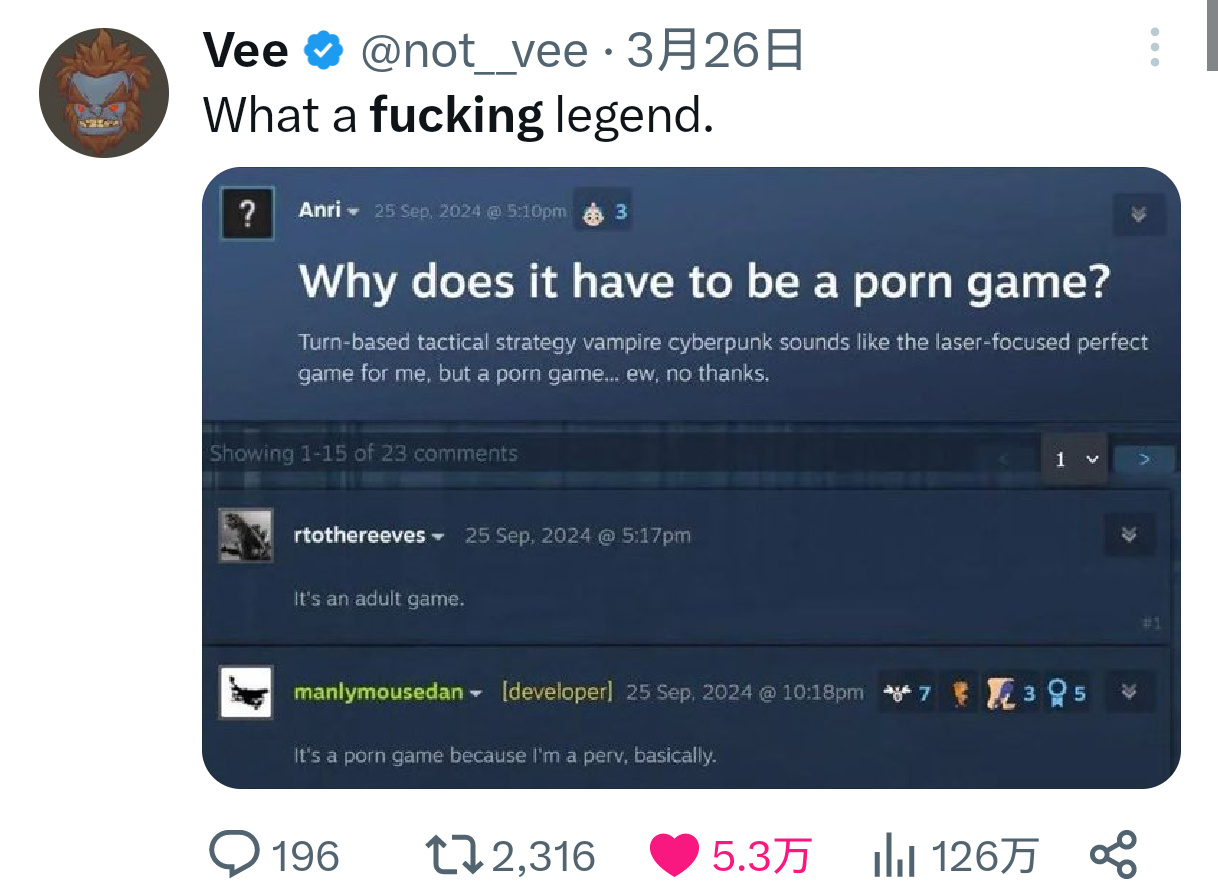
Task: Go to the next comments page arrow
Action: point(1145,459)
